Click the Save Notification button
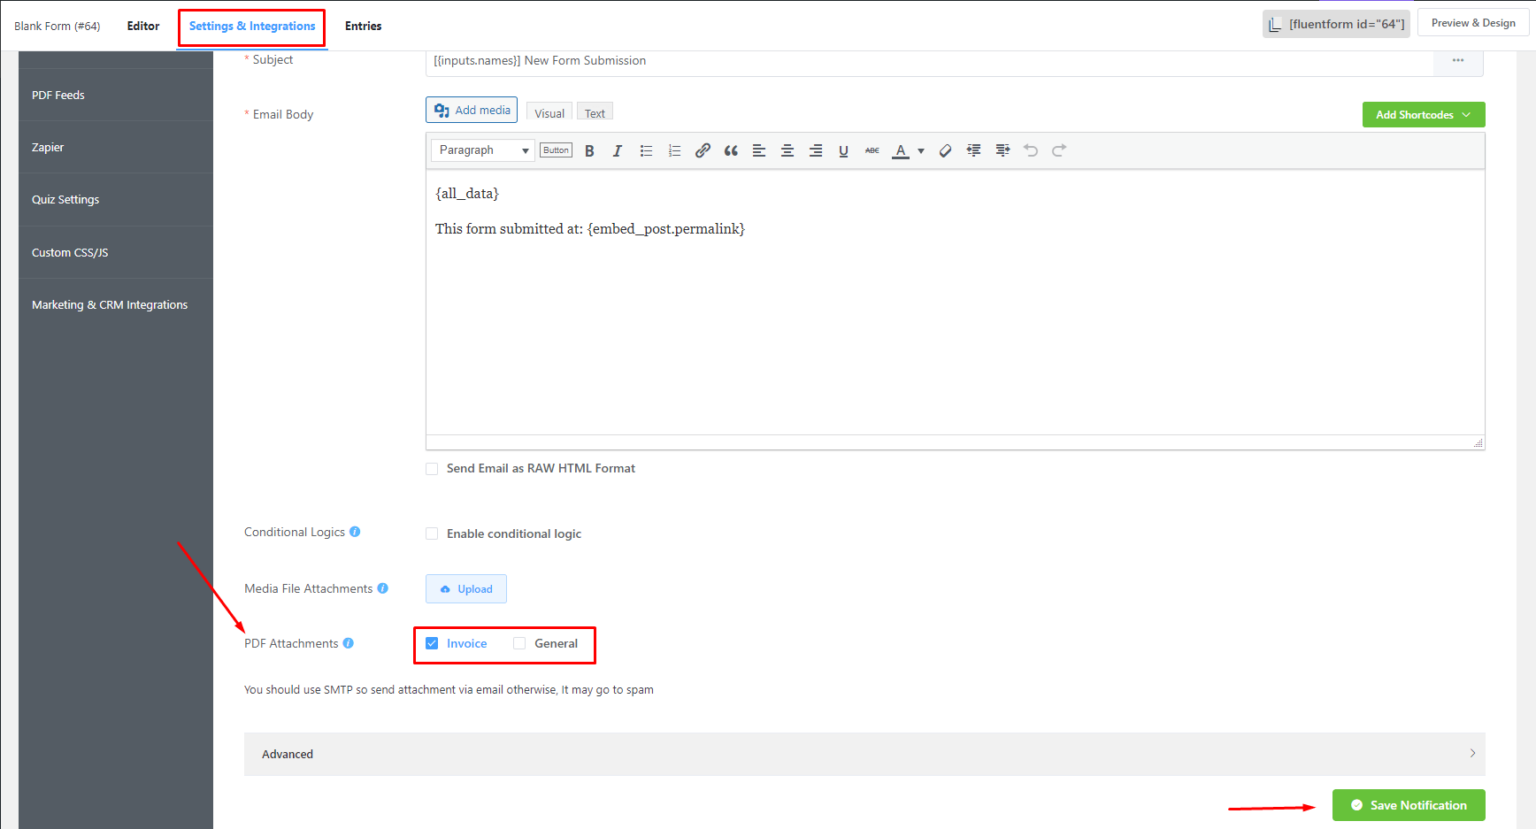Image resolution: width=1536 pixels, height=829 pixels. (x=1408, y=805)
